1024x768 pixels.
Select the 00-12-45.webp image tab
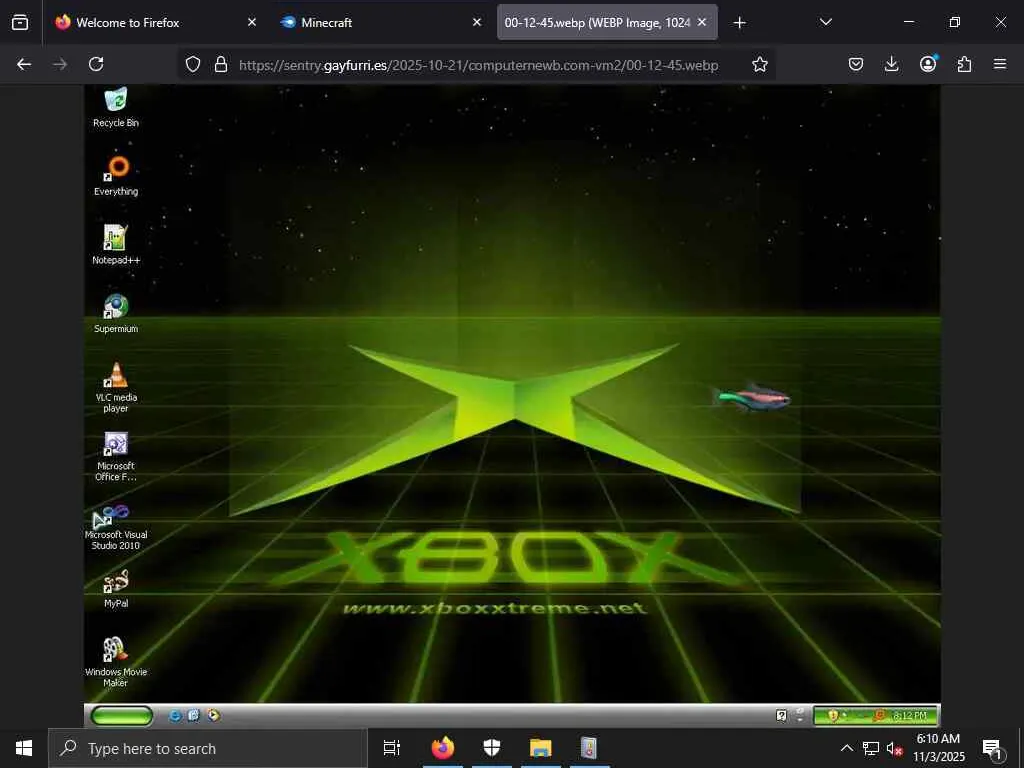(x=607, y=22)
